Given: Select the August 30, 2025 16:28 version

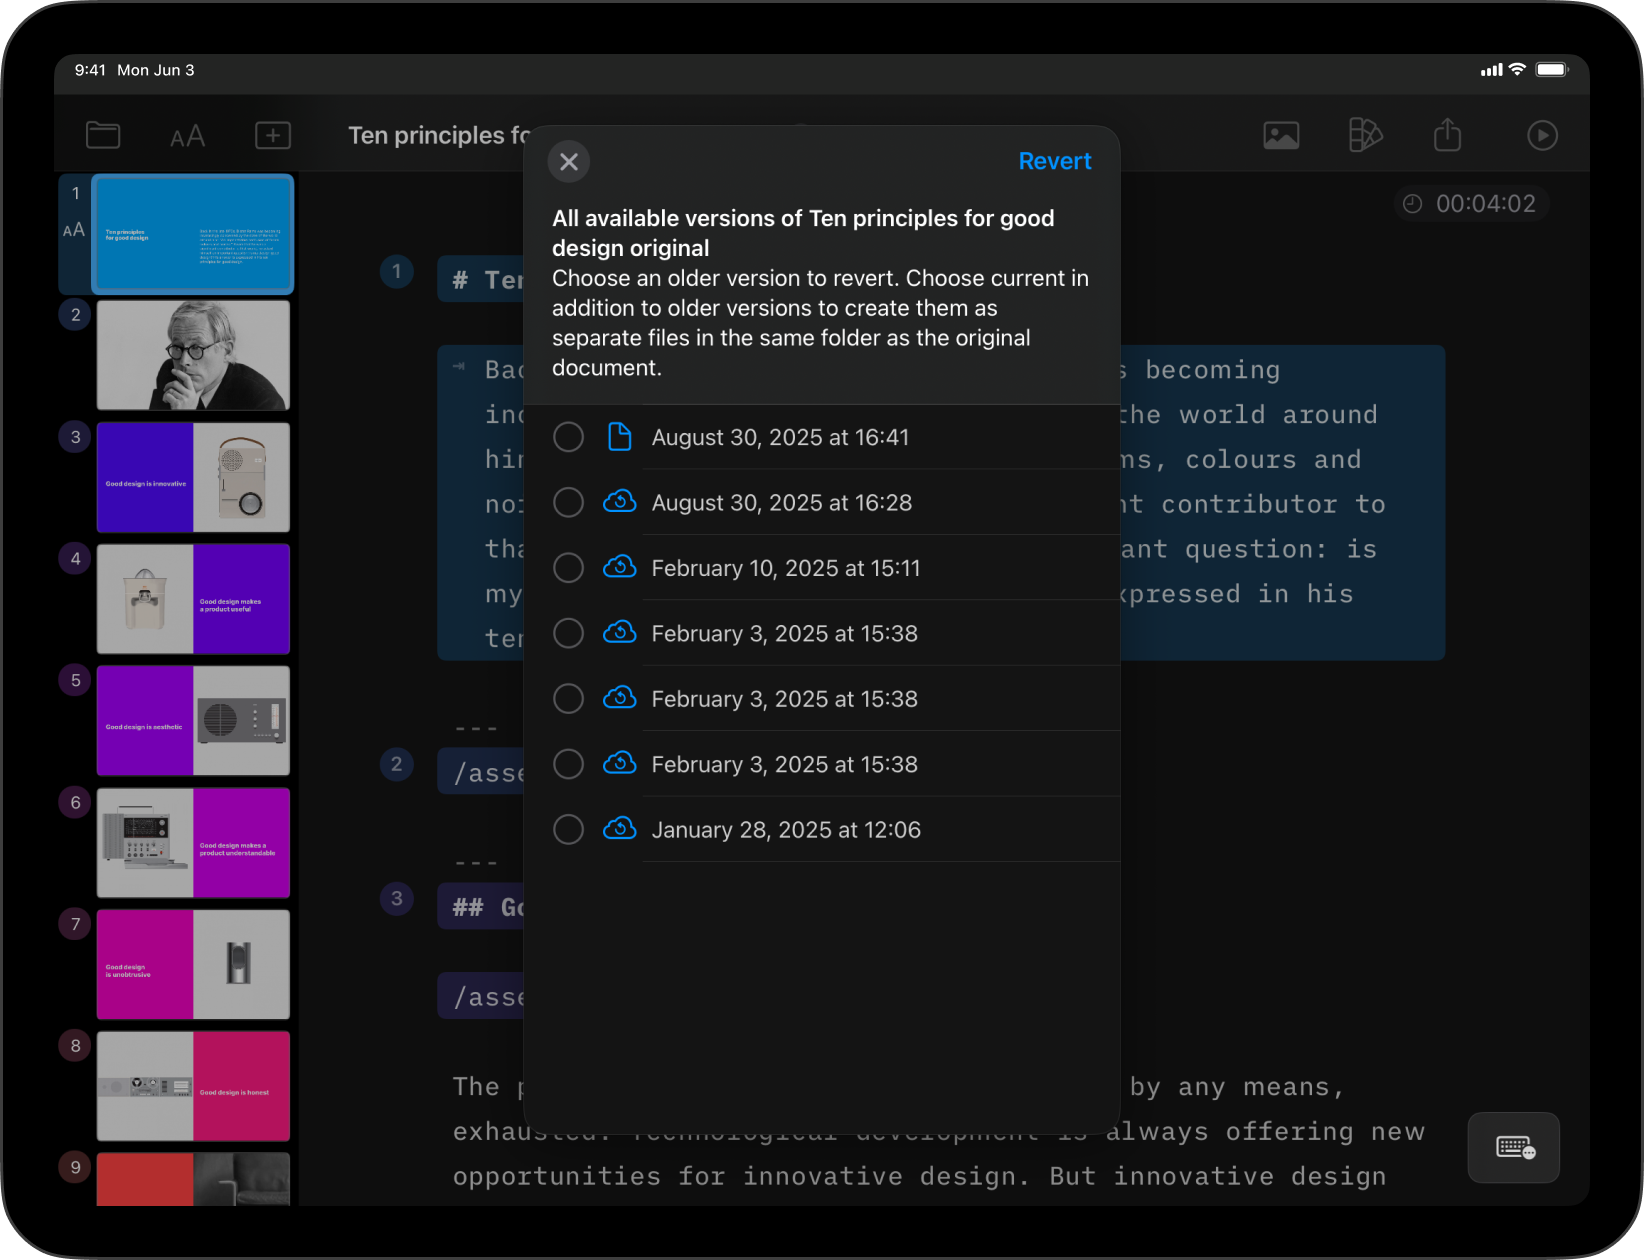Looking at the screenshot, I should (568, 502).
